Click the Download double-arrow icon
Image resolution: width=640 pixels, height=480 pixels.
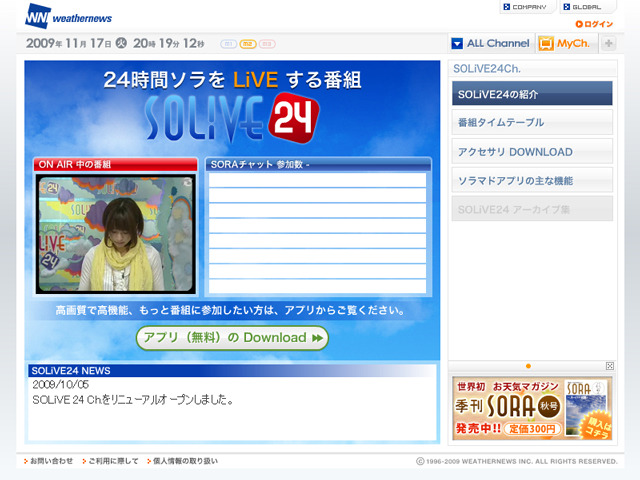coord(317,338)
